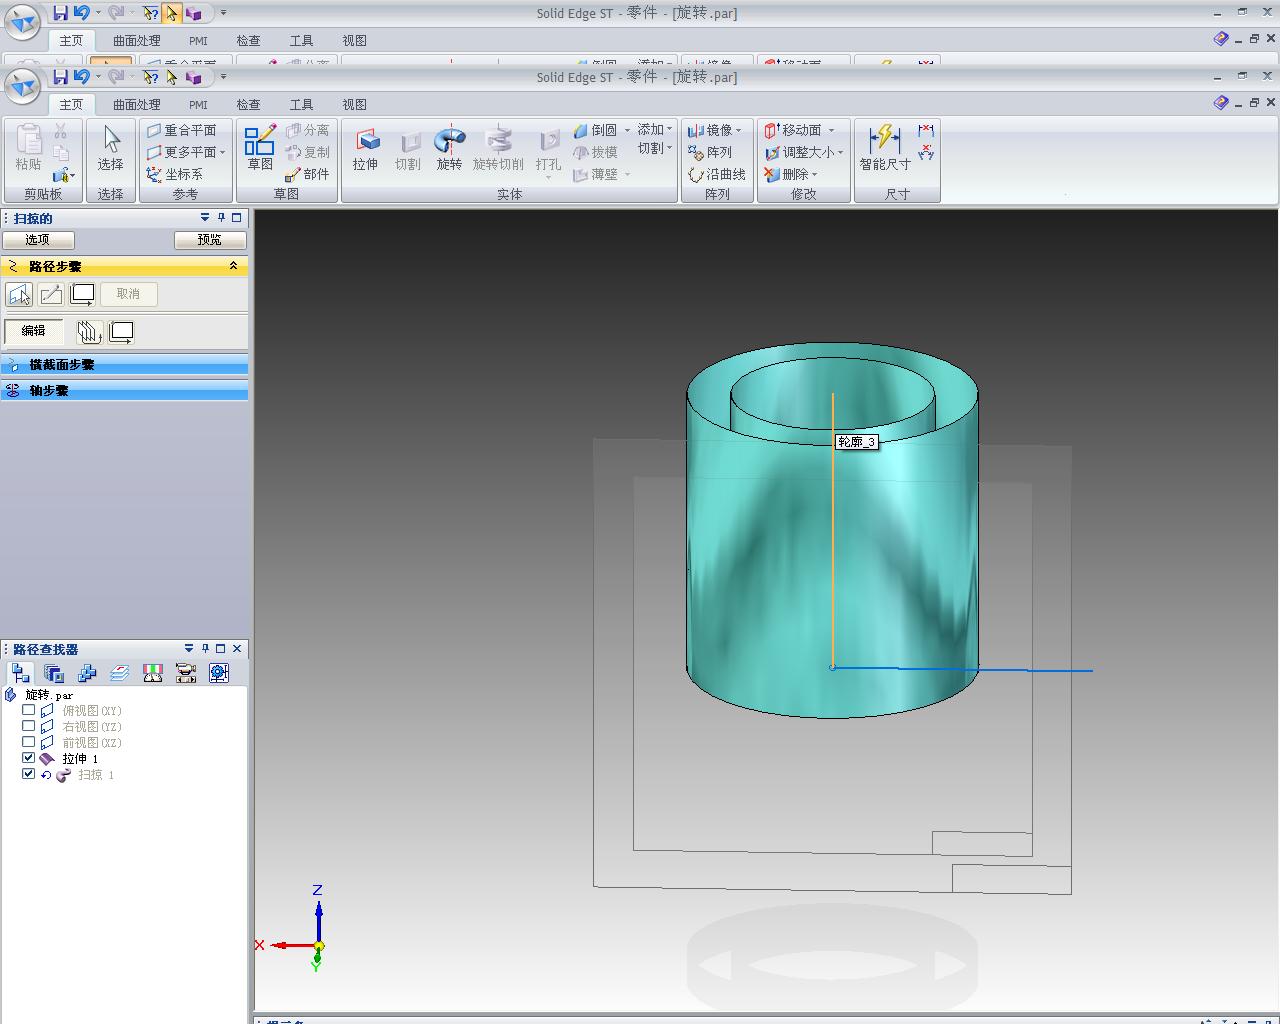Switch to the Home (主页) ribbon tab
Viewport: 1280px width, 1024px height.
pyautogui.click(x=71, y=104)
